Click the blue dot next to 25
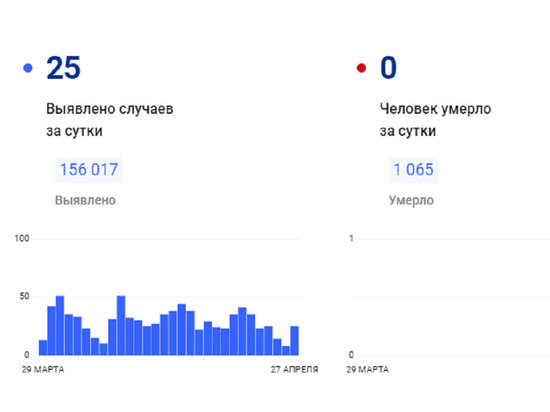 coord(28,68)
